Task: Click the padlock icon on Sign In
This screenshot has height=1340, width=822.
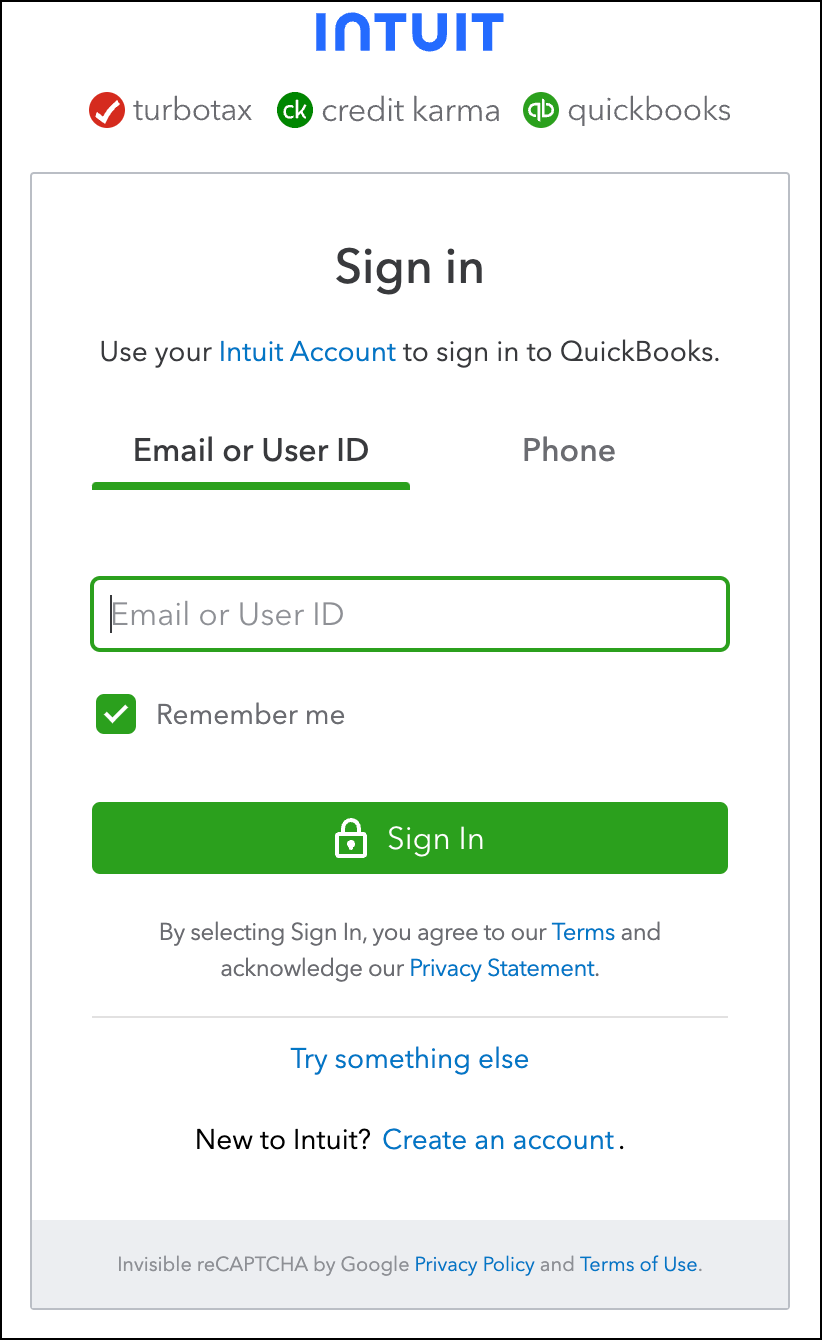Action: pyautogui.click(x=350, y=838)
